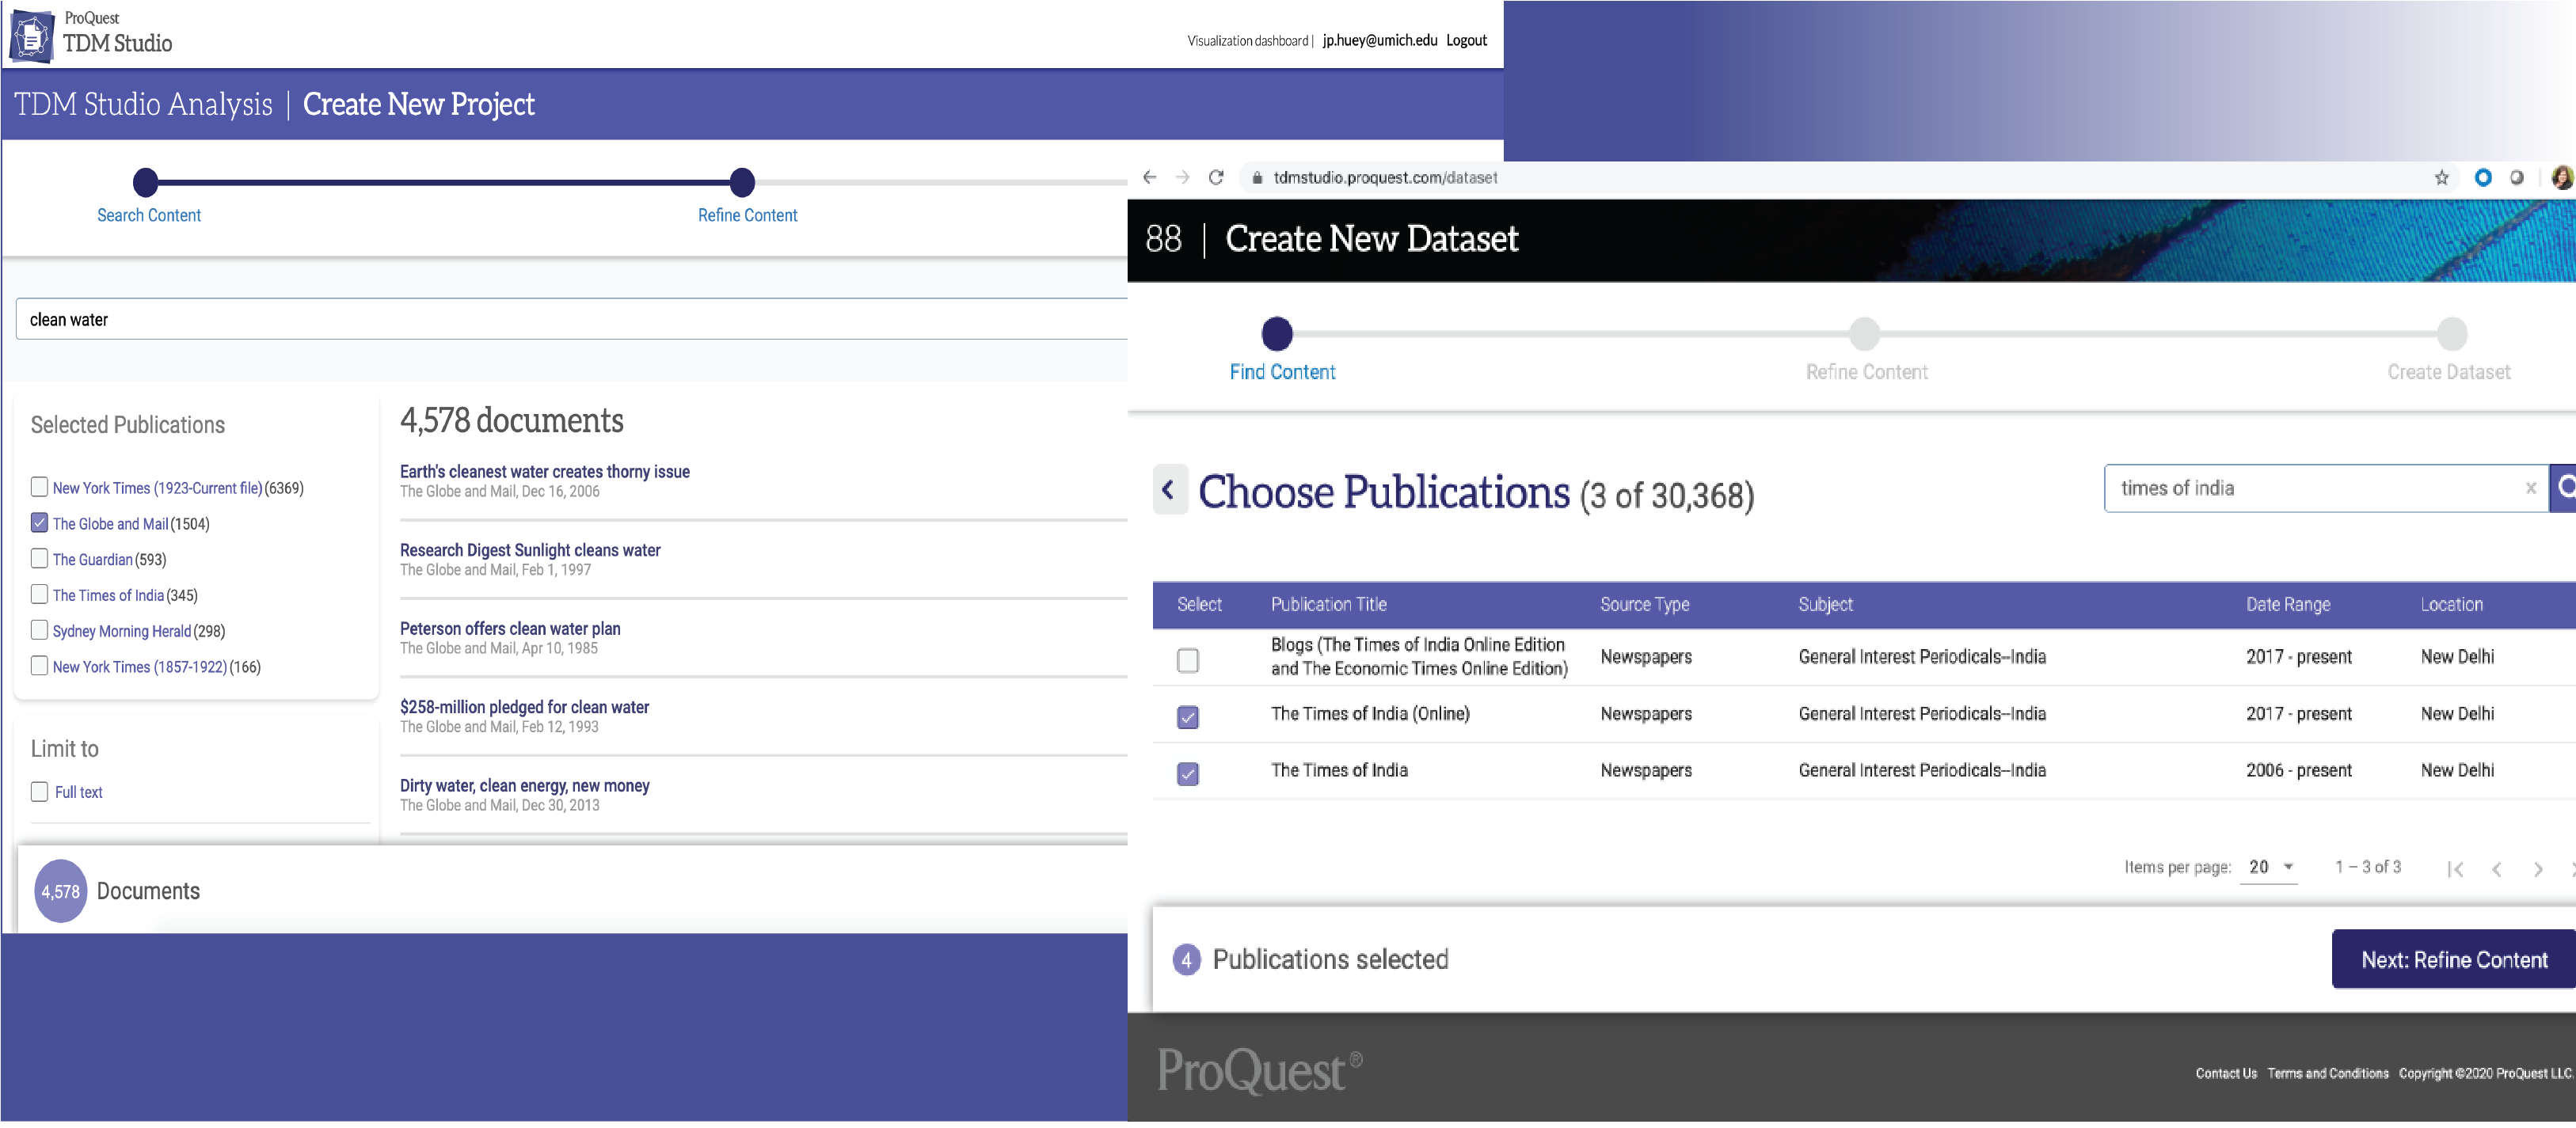The height and width of the screenshot is (1128, 2576).
Task: Expand the items per page dropdown
Action: point(2272,865)
